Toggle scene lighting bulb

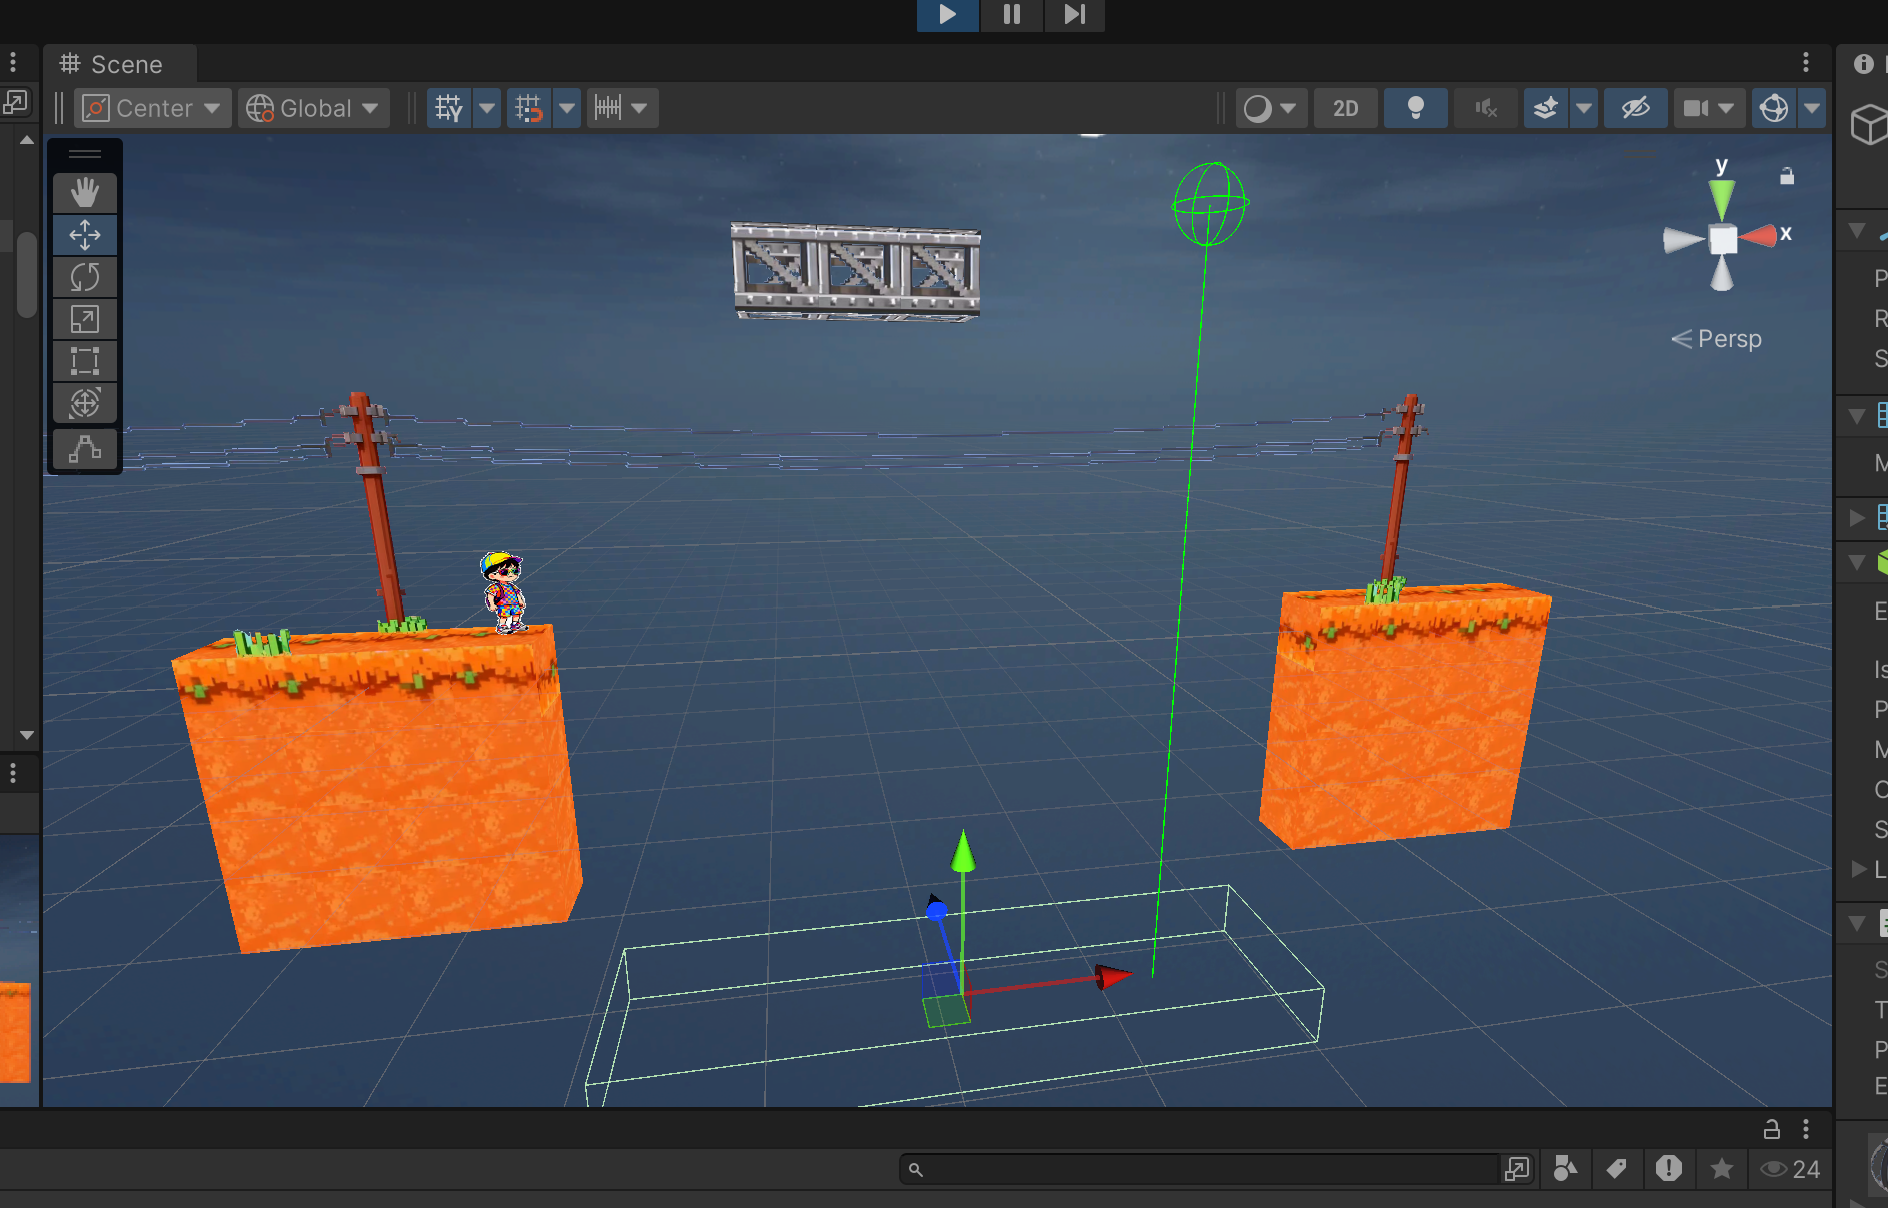pos(1415,108)
